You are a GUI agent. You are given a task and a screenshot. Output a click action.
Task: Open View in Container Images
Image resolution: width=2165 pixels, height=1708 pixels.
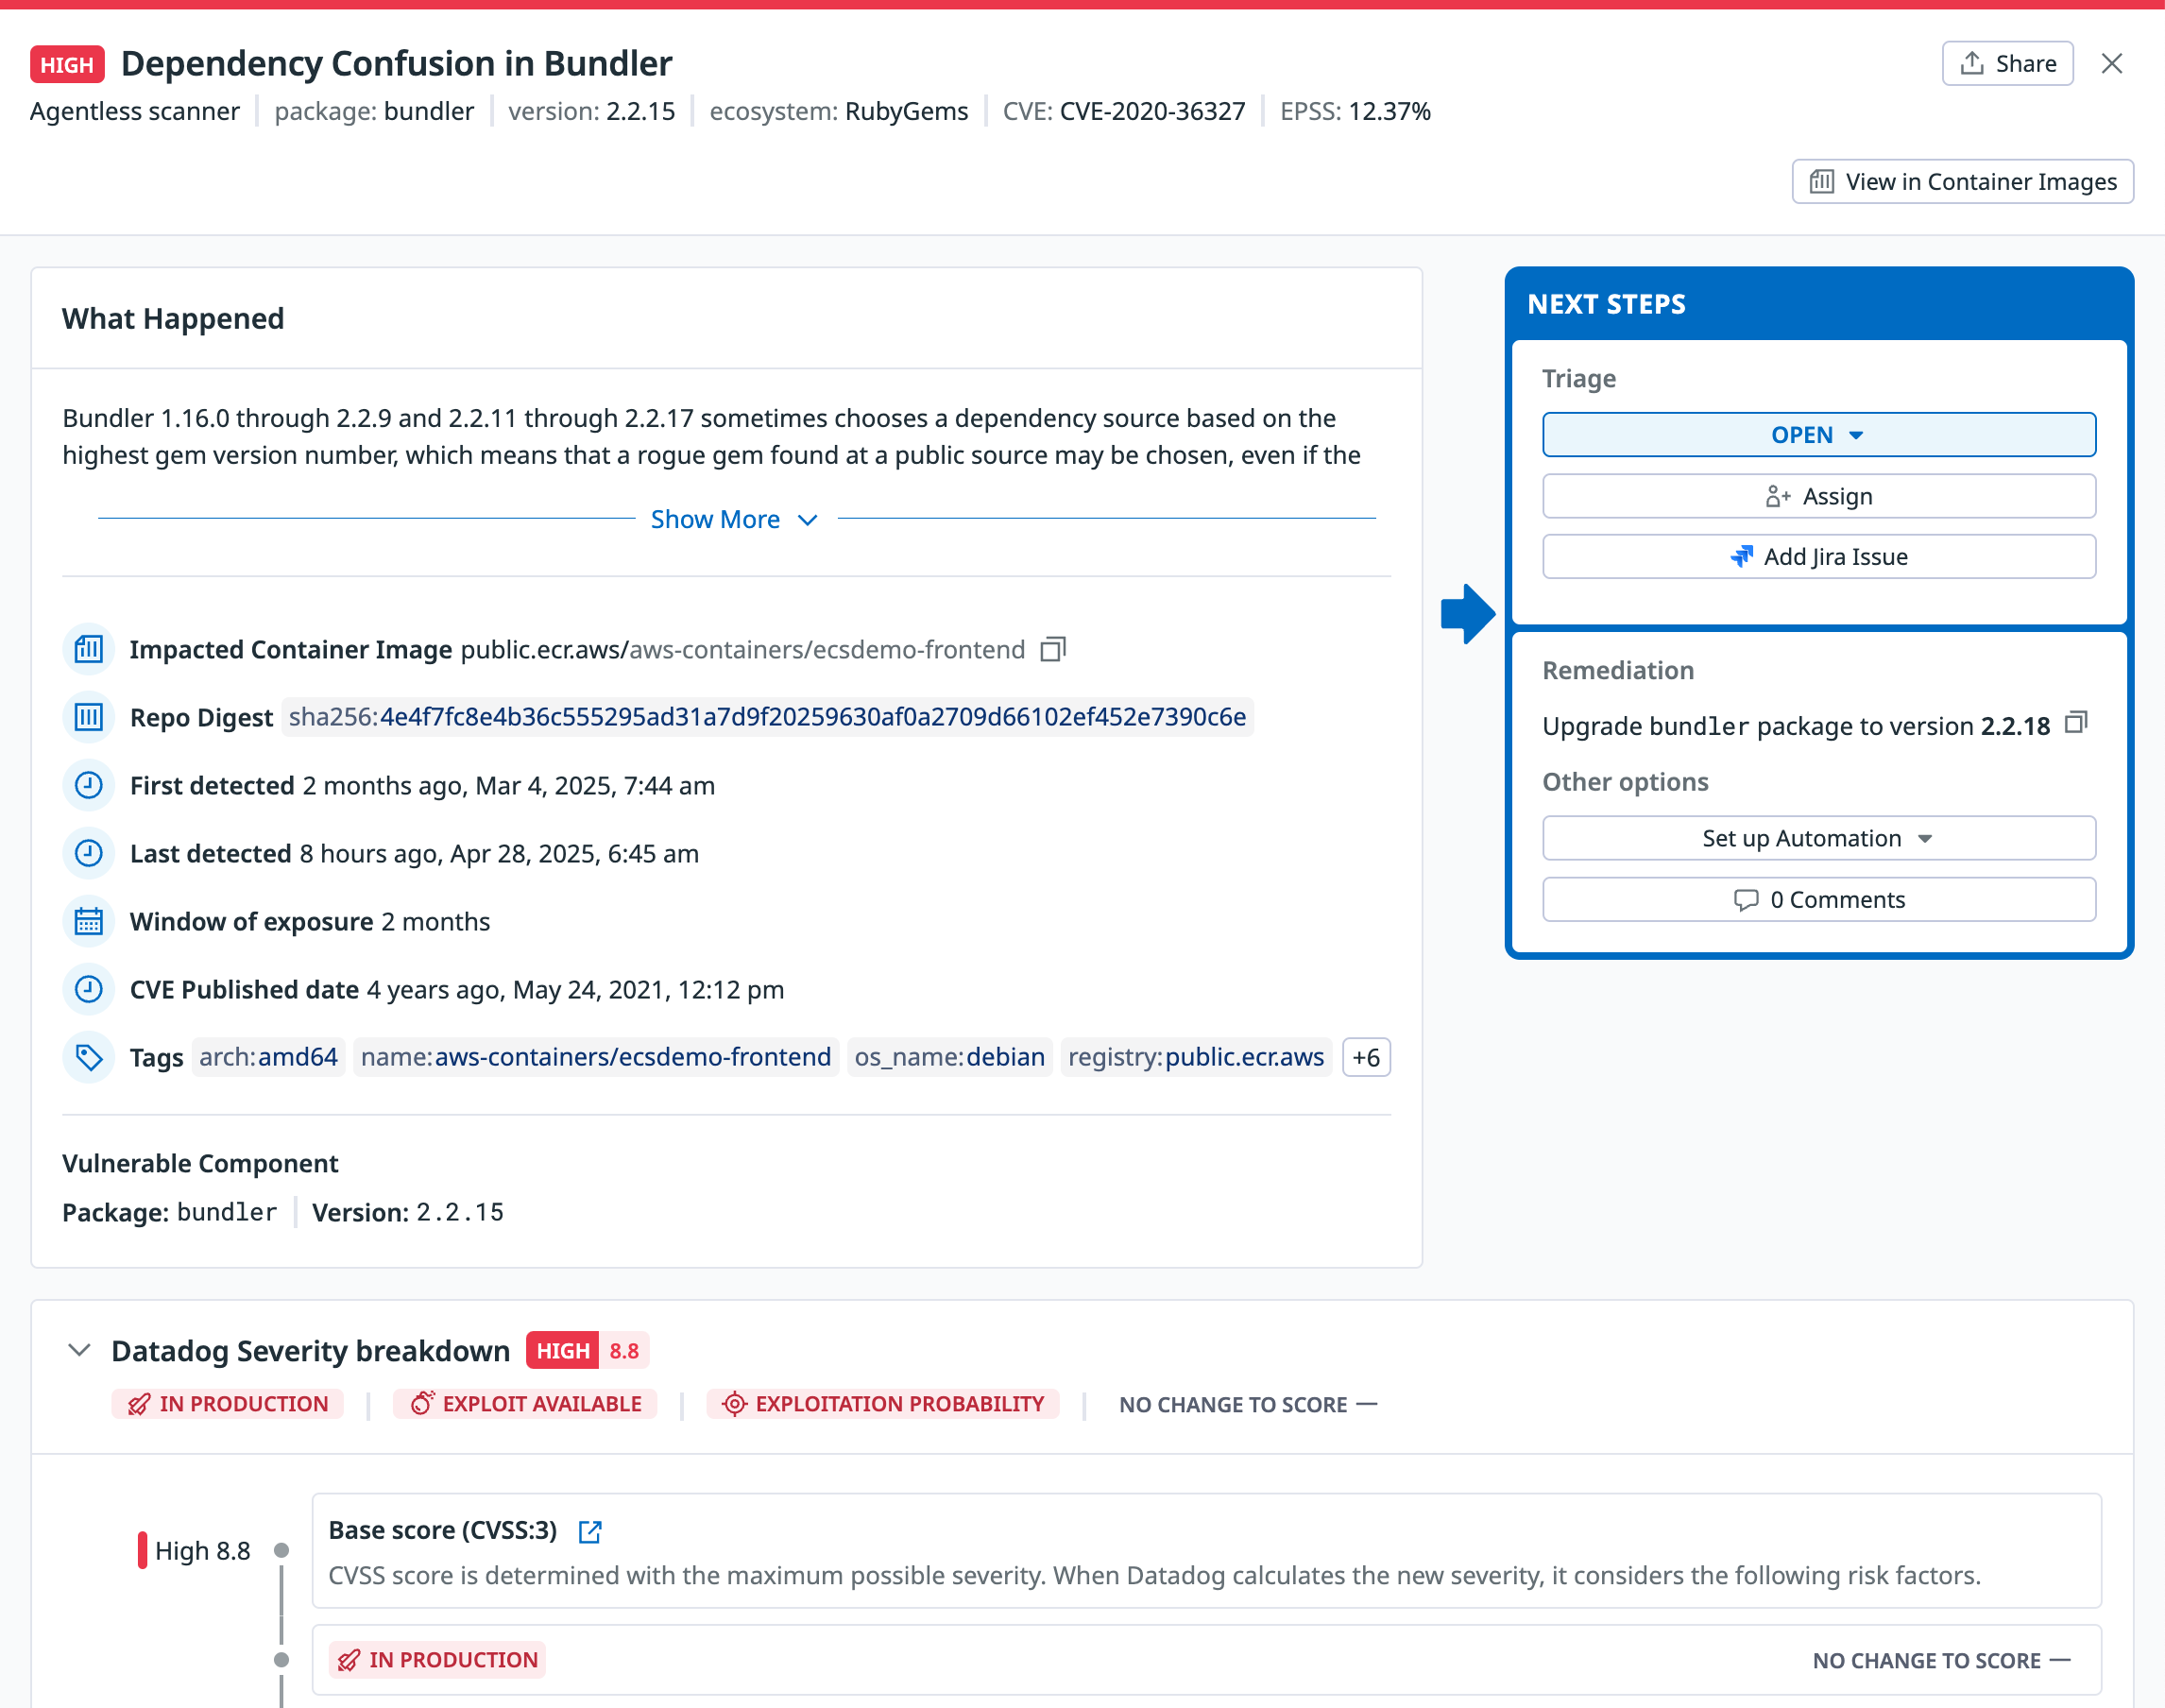click(1962, 182)
